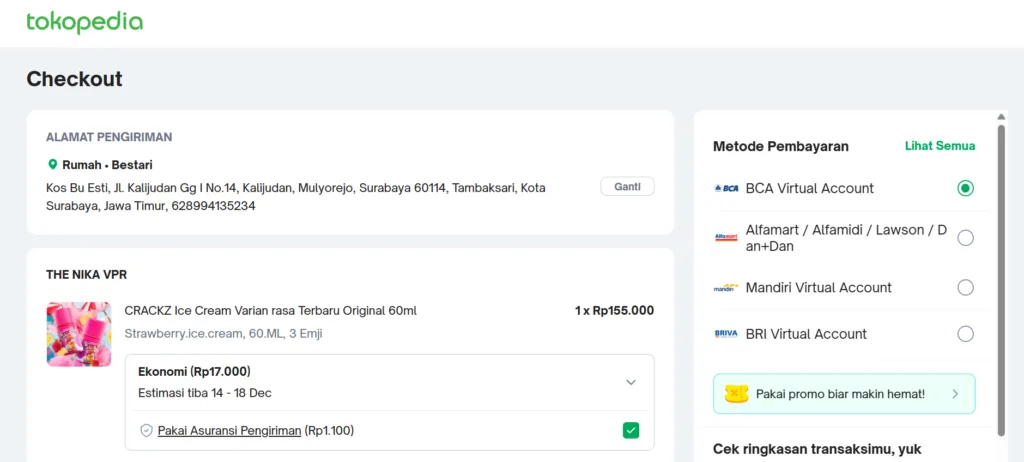Click the green location pin icon
This screenshot has height=462, width=1024.
[x=52, y=164]
